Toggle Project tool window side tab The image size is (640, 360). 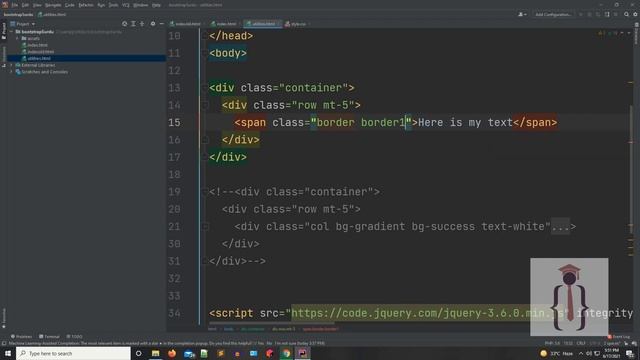click(x=4, y=31)
